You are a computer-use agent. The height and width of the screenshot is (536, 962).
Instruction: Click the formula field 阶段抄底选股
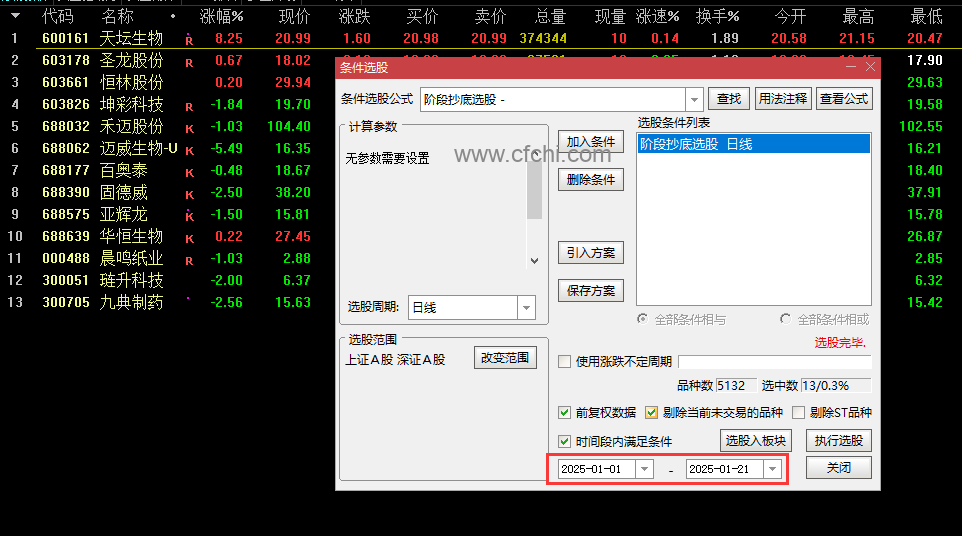553,99
